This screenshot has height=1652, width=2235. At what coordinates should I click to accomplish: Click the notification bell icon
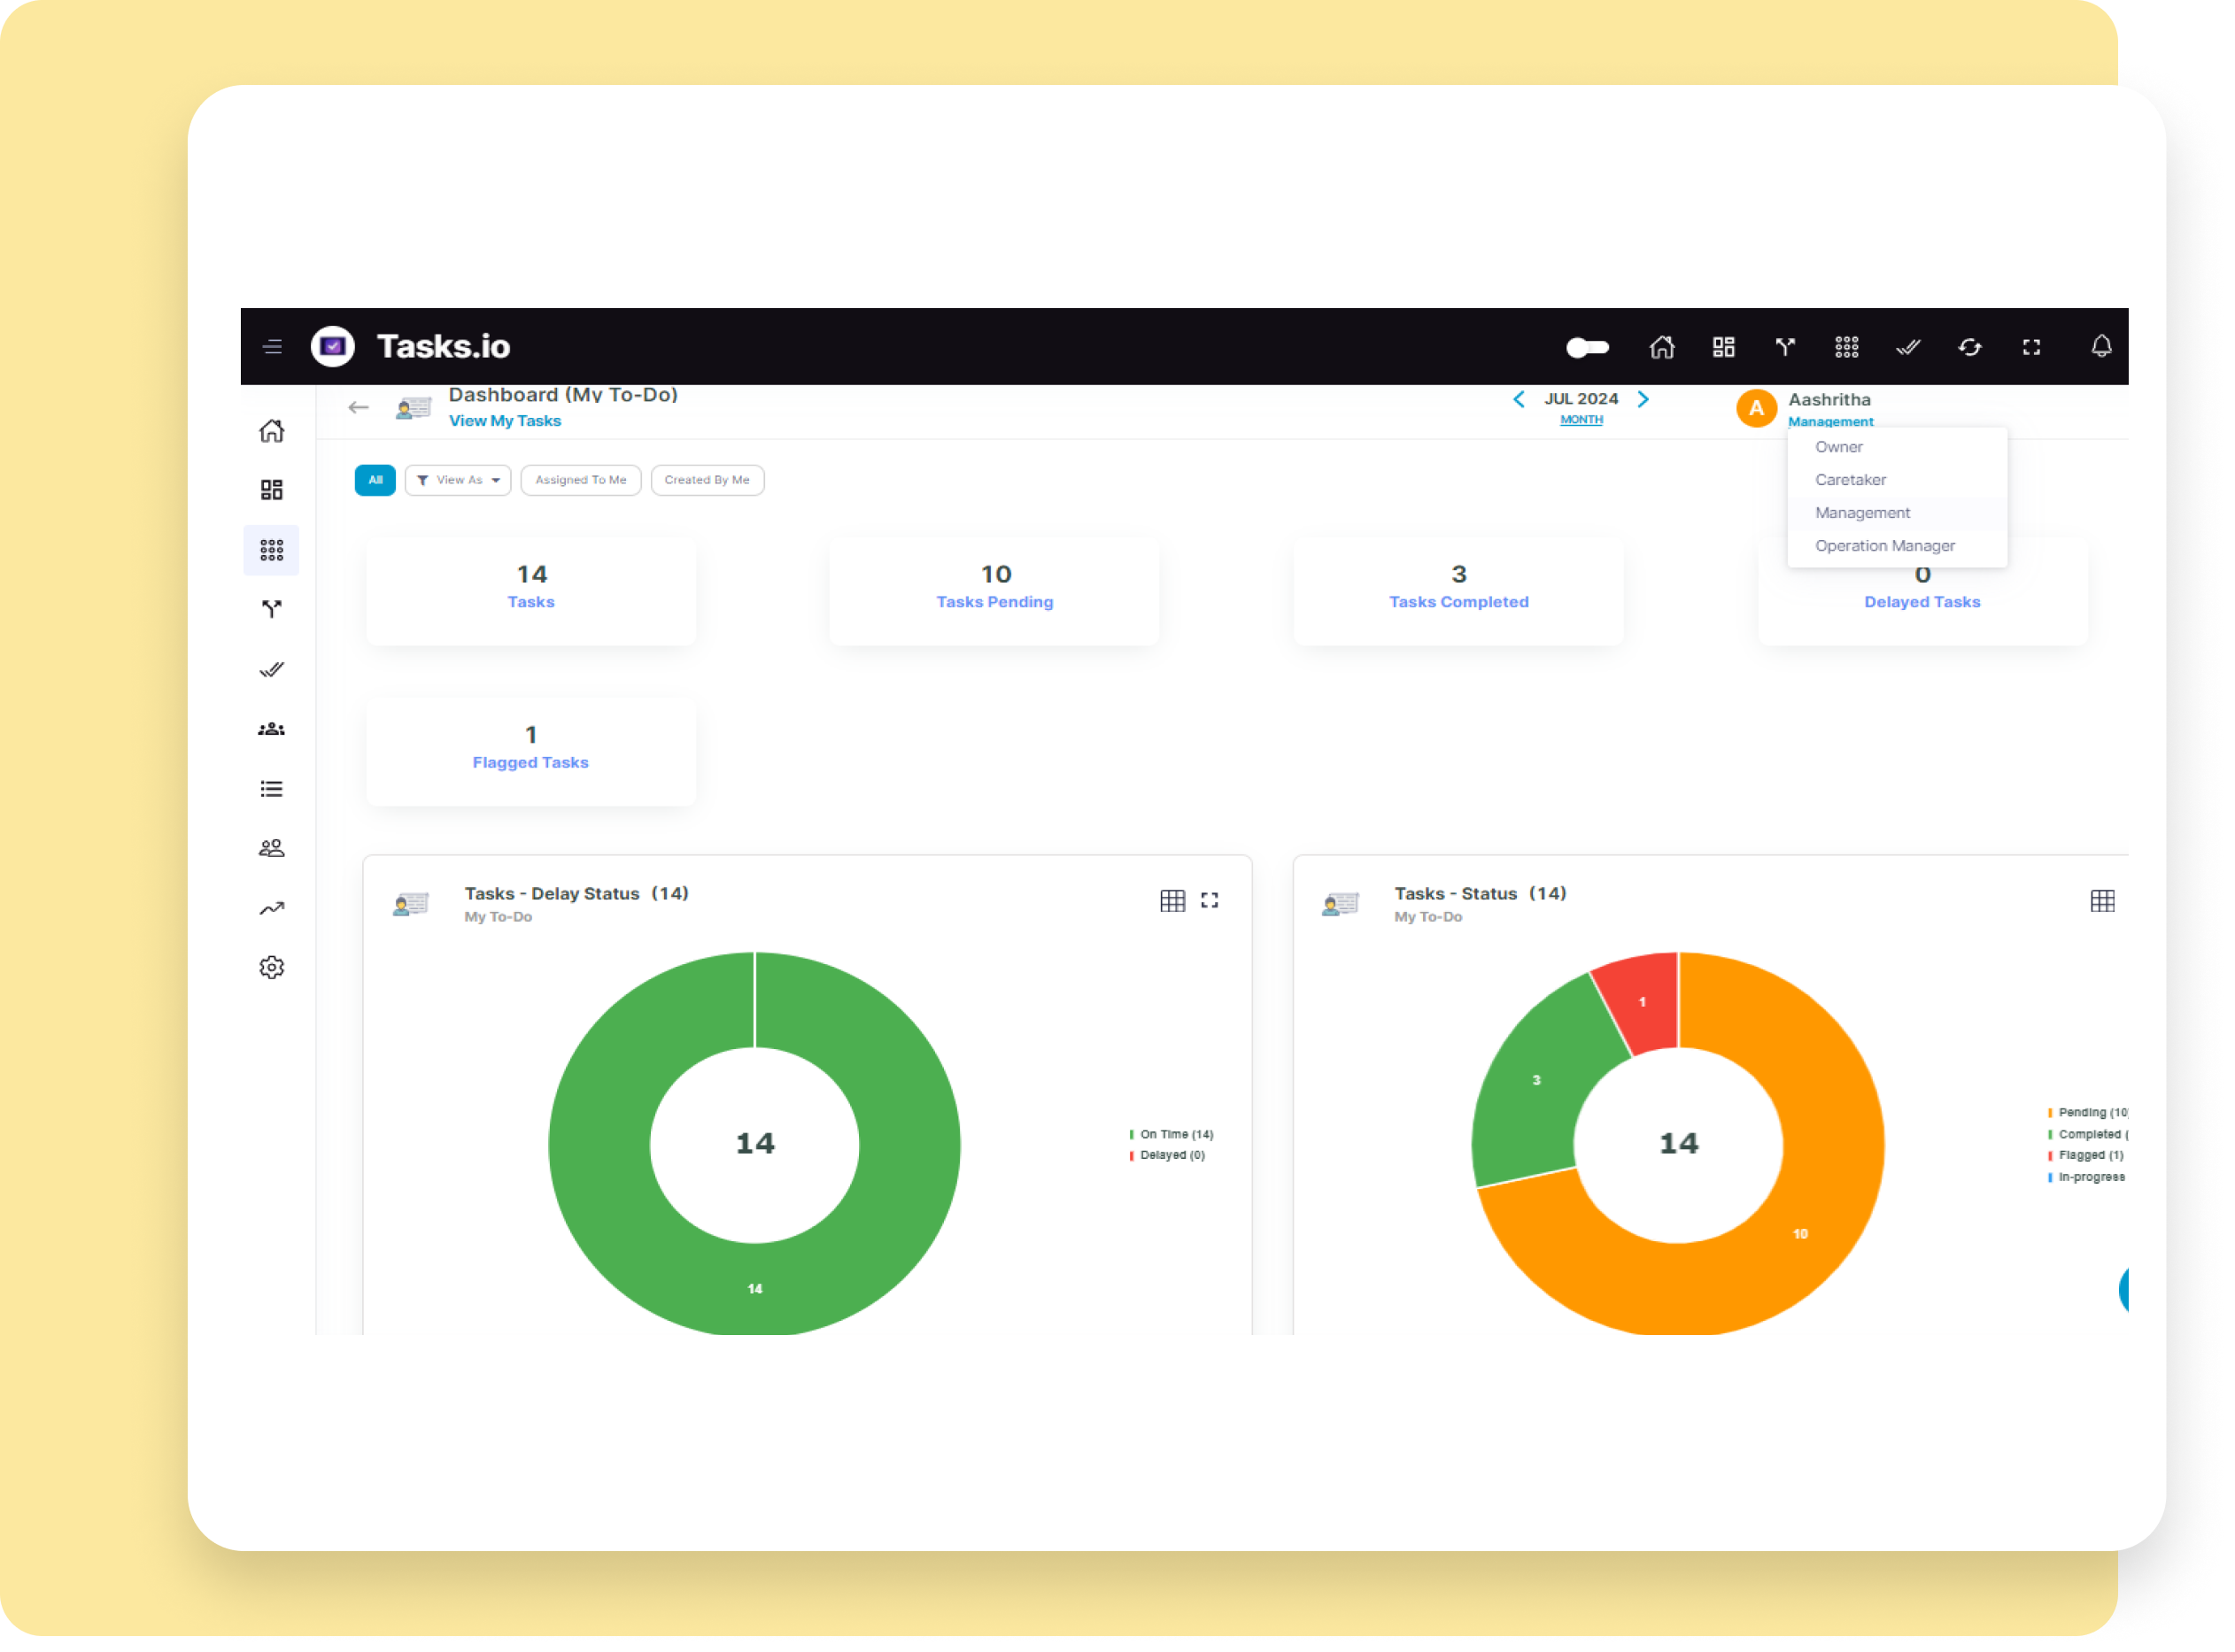coord(2101,347)
